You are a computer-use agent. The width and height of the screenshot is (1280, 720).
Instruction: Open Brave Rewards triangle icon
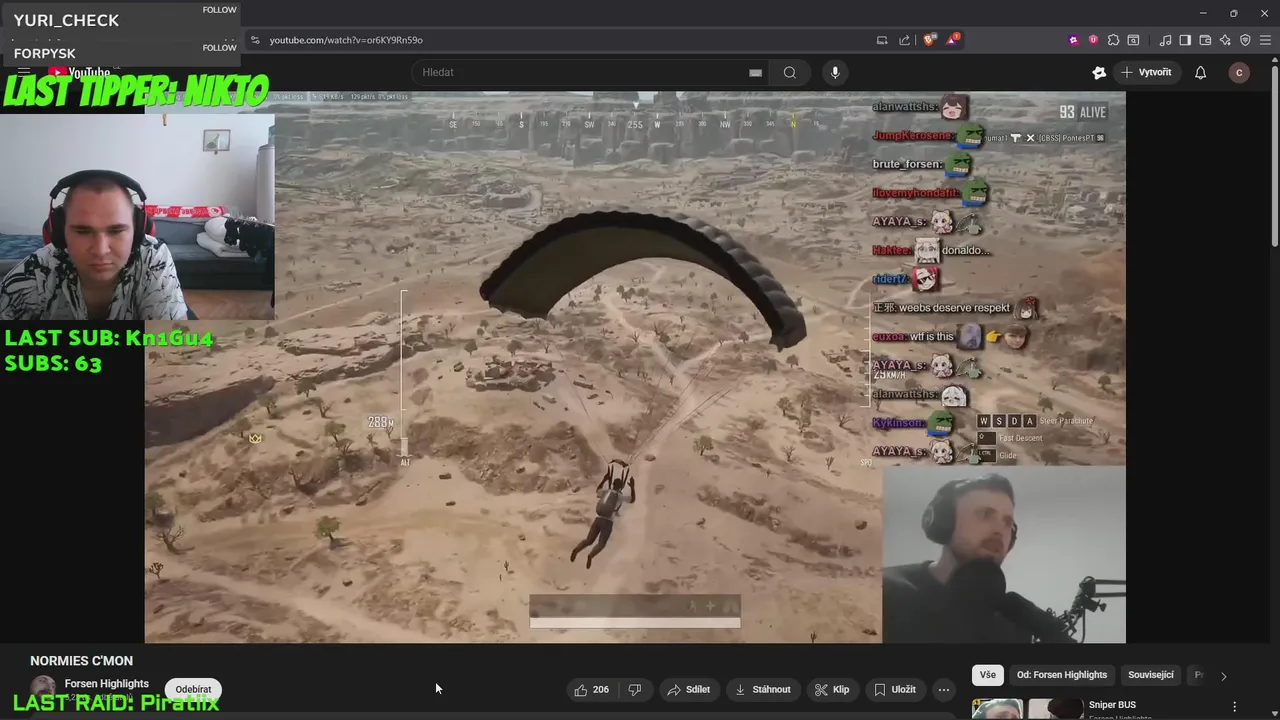coord(953,40)
